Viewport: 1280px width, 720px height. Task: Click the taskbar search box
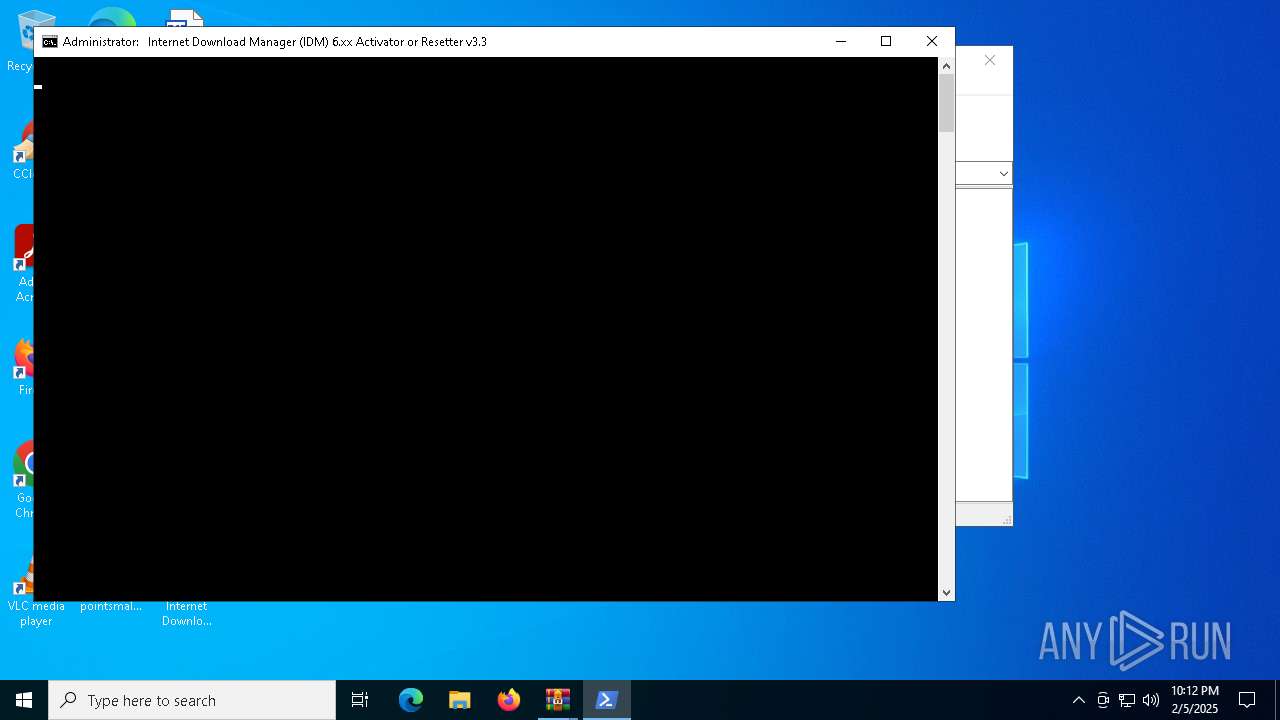192,700
